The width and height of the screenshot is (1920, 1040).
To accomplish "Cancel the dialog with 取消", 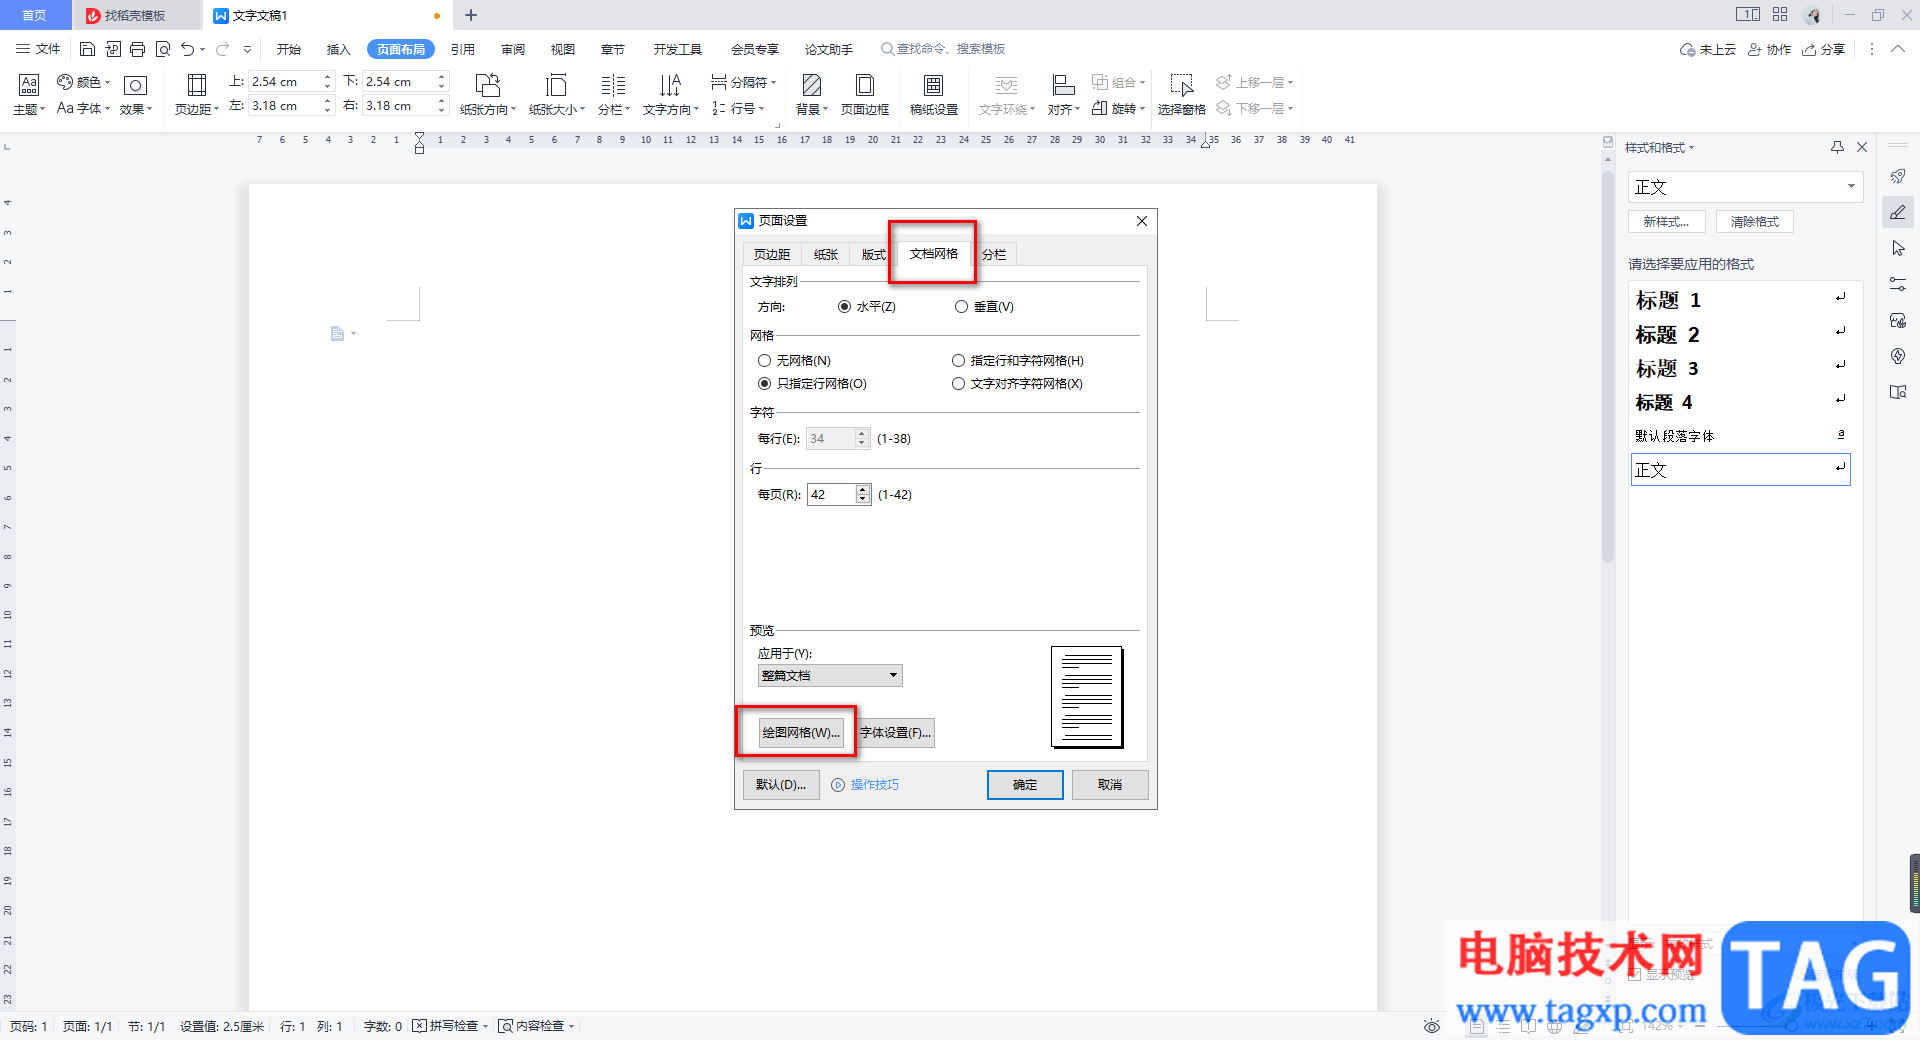I will click(1110, 785).
